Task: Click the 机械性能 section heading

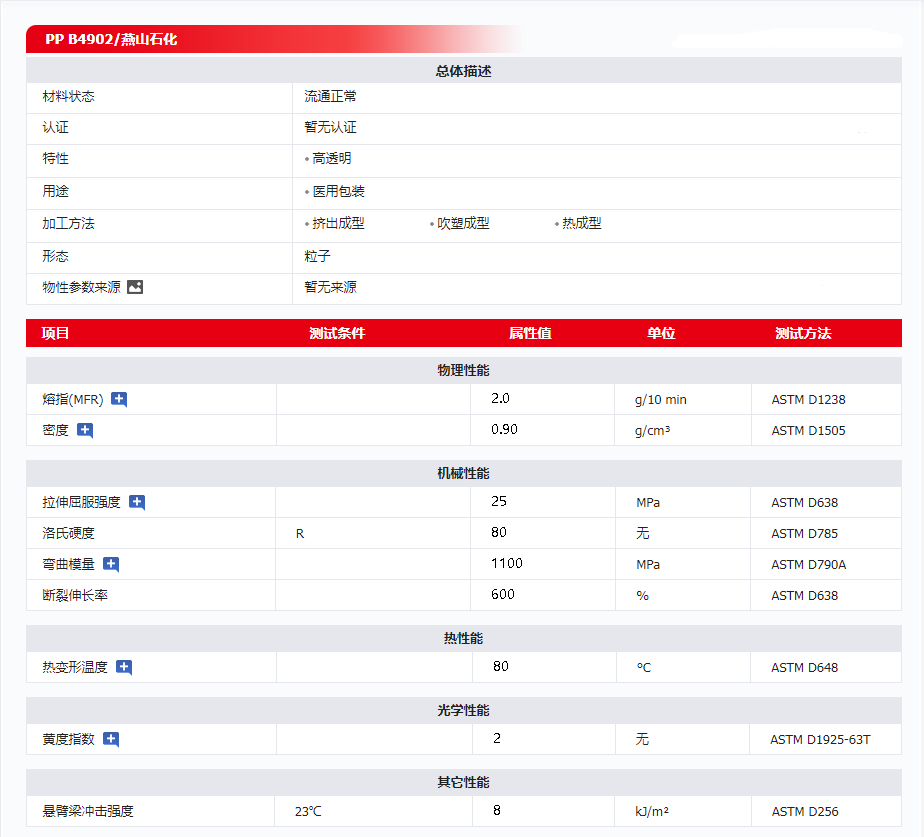Action: click(464, 473)
